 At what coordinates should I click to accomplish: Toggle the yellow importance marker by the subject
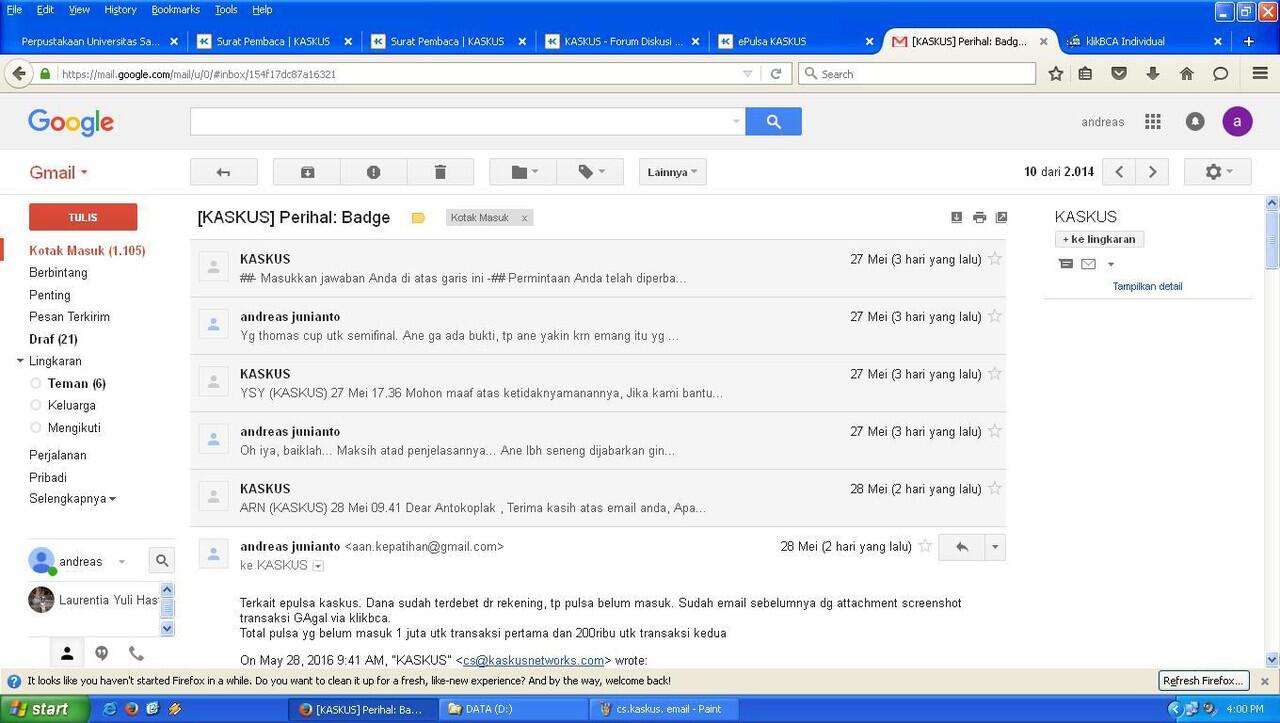418,218
